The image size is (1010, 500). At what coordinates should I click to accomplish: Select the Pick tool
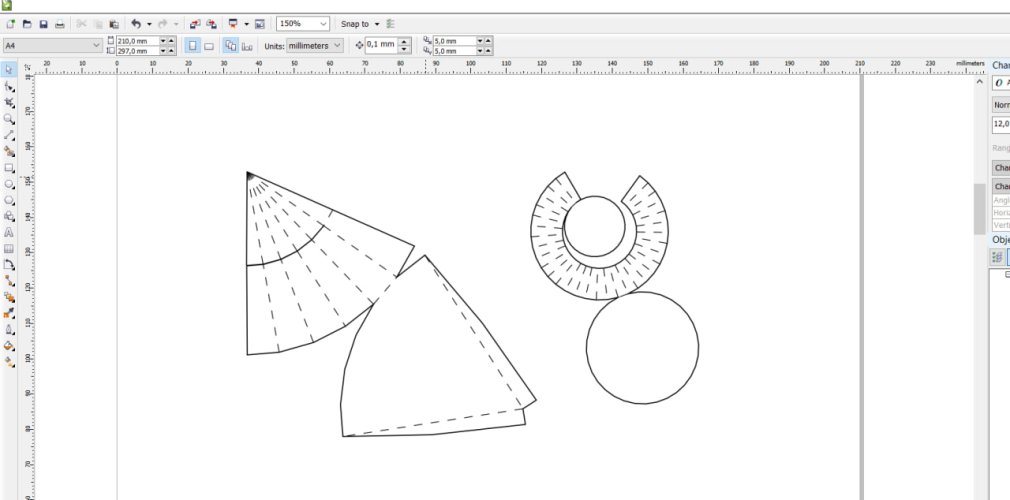[9, 70]
